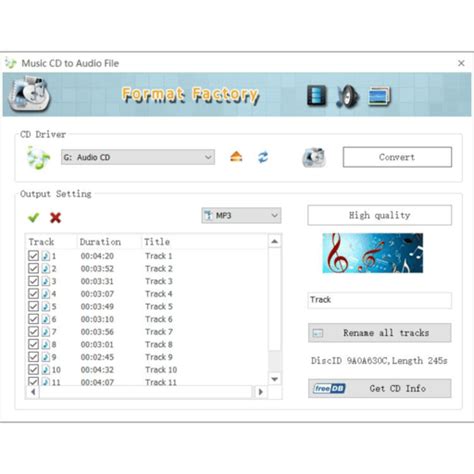Click the freeDB logo icon
The height and width of the screenshot is (474, 474).
329,388
